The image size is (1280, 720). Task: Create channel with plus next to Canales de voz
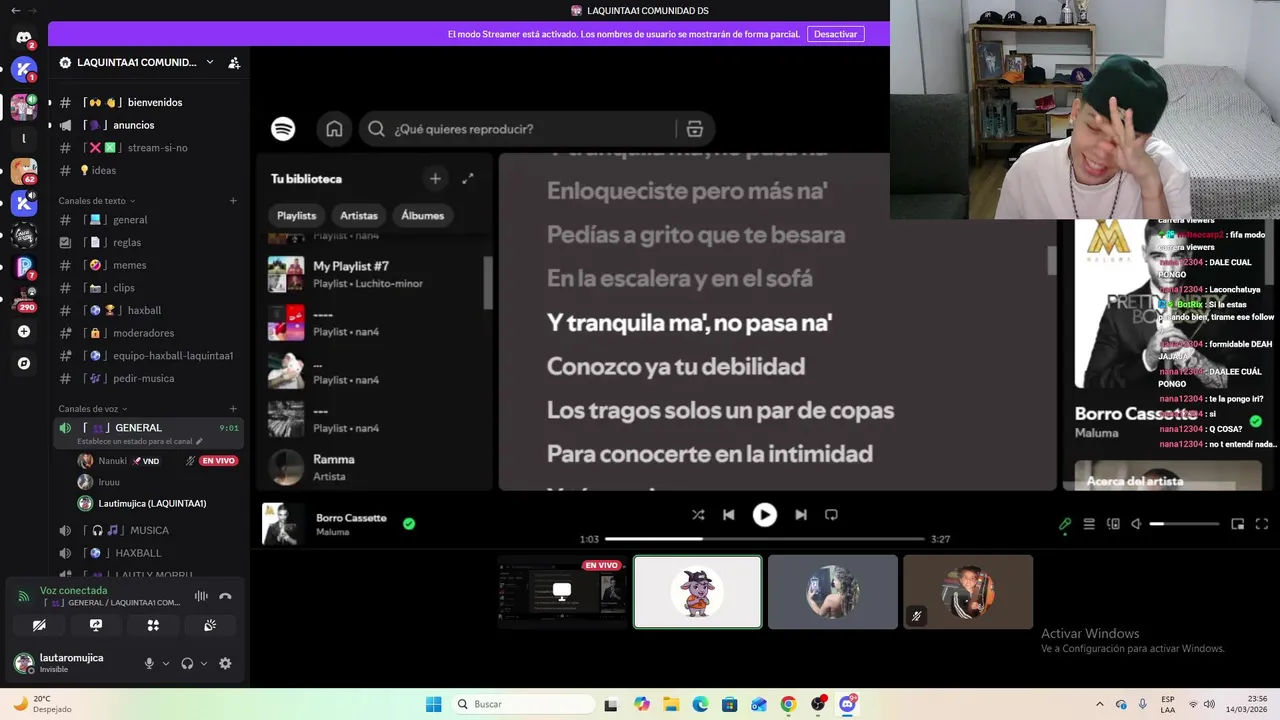click(x=233, y=409)
